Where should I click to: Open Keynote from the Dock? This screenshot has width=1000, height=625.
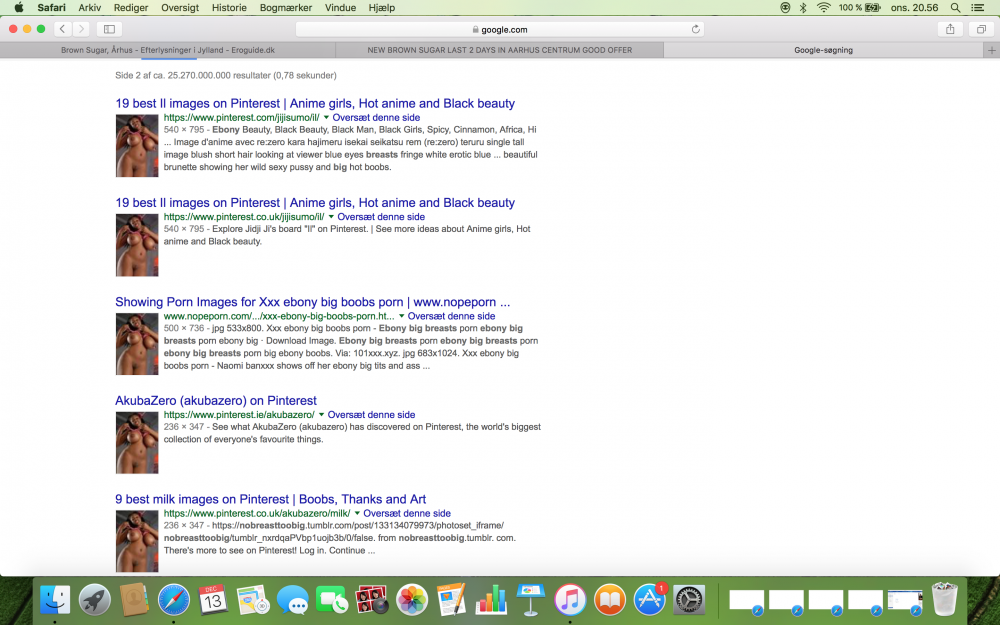point(531,600)
